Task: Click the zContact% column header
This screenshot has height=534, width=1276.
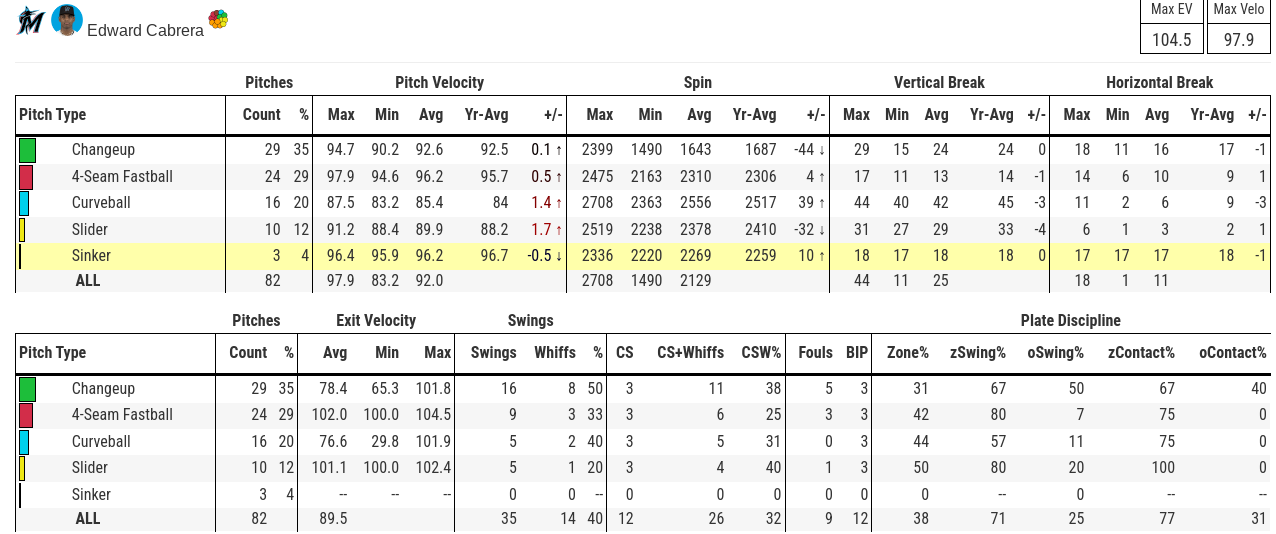Action: pyautogui.click(x=1141, y=353)
